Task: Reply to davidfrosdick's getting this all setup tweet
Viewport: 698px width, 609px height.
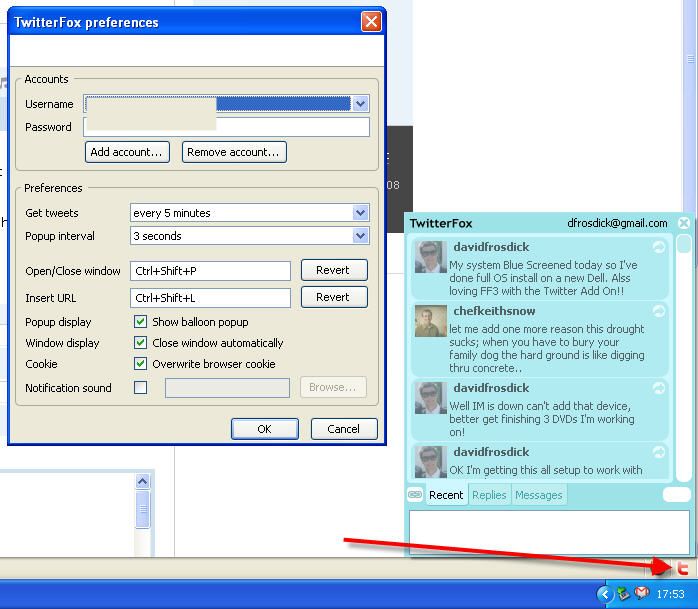Action: (659, 452)
